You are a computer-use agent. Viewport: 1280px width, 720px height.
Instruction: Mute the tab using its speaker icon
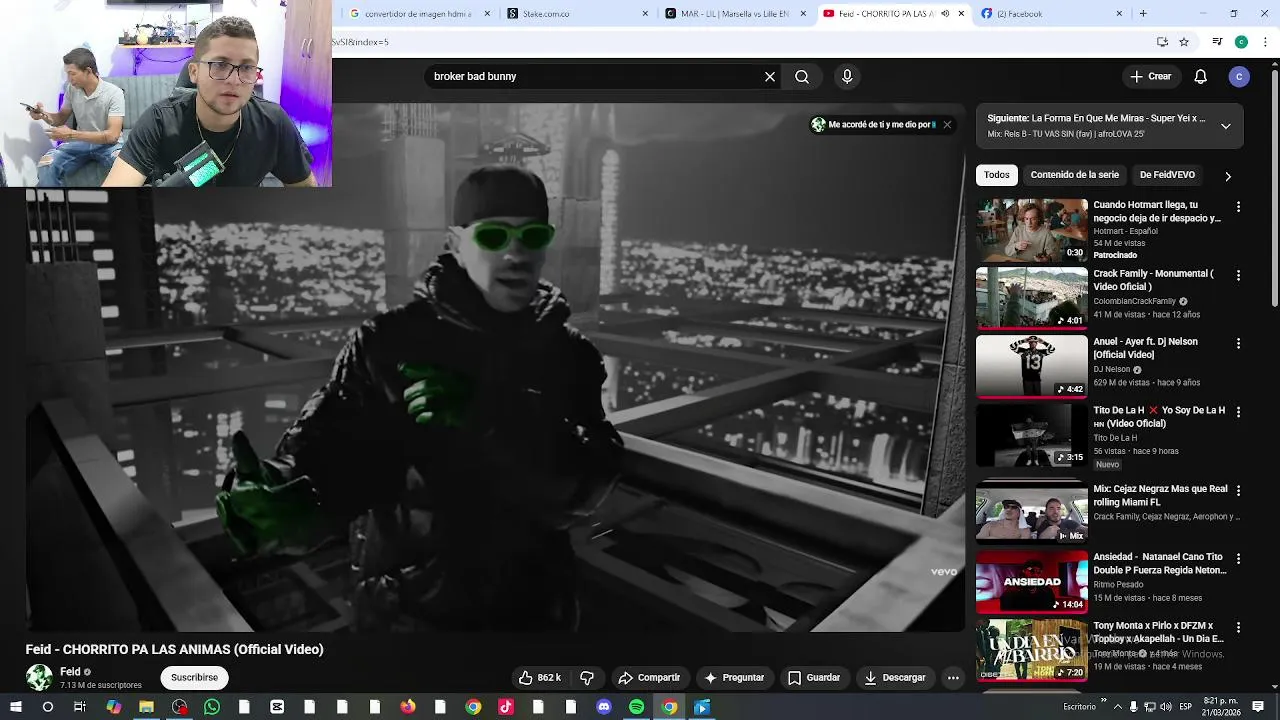click(945, 14)
